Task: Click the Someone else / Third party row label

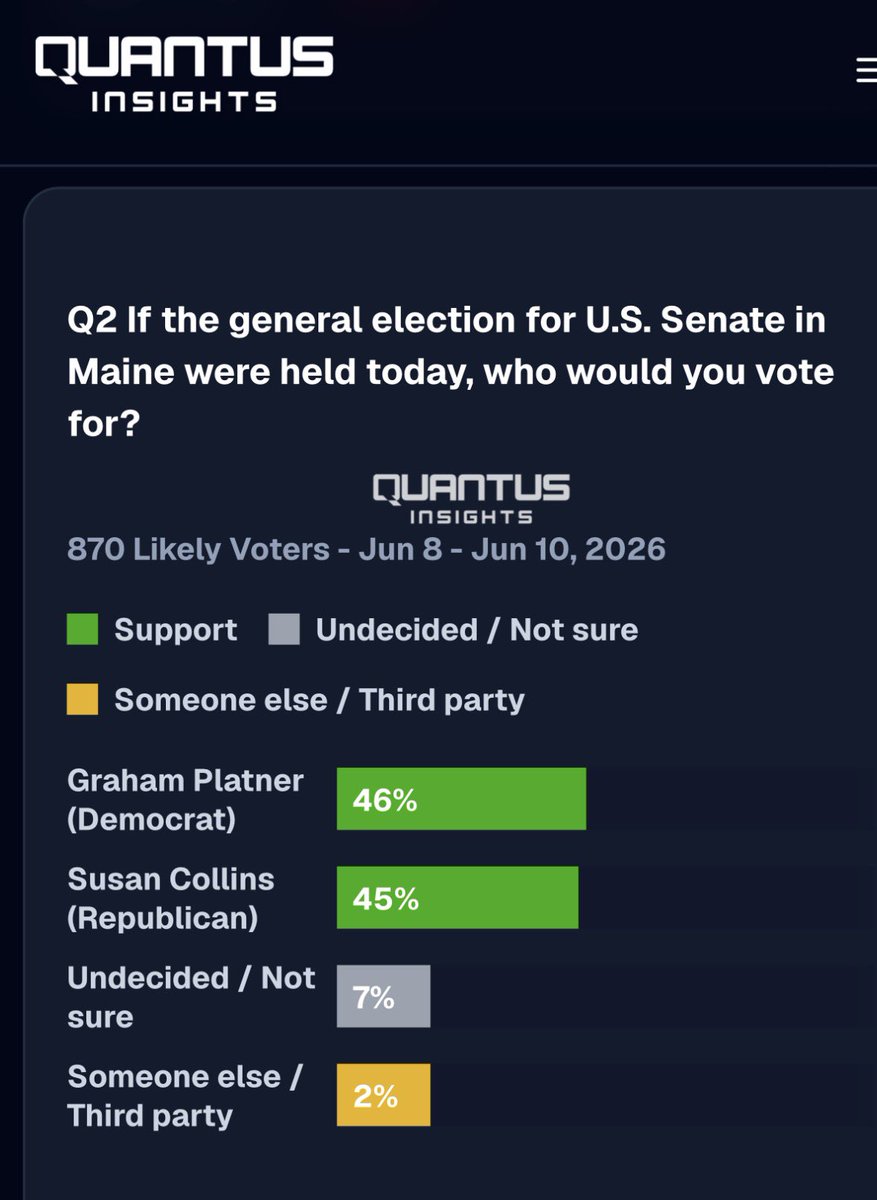Action: click(x=185, y=1096)
